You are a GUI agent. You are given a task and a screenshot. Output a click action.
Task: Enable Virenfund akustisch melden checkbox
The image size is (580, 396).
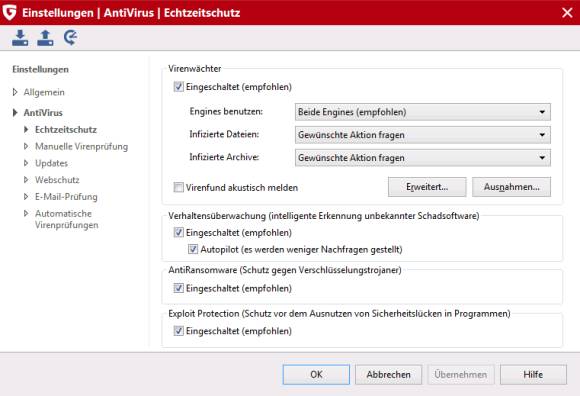[x=179, y=187]
